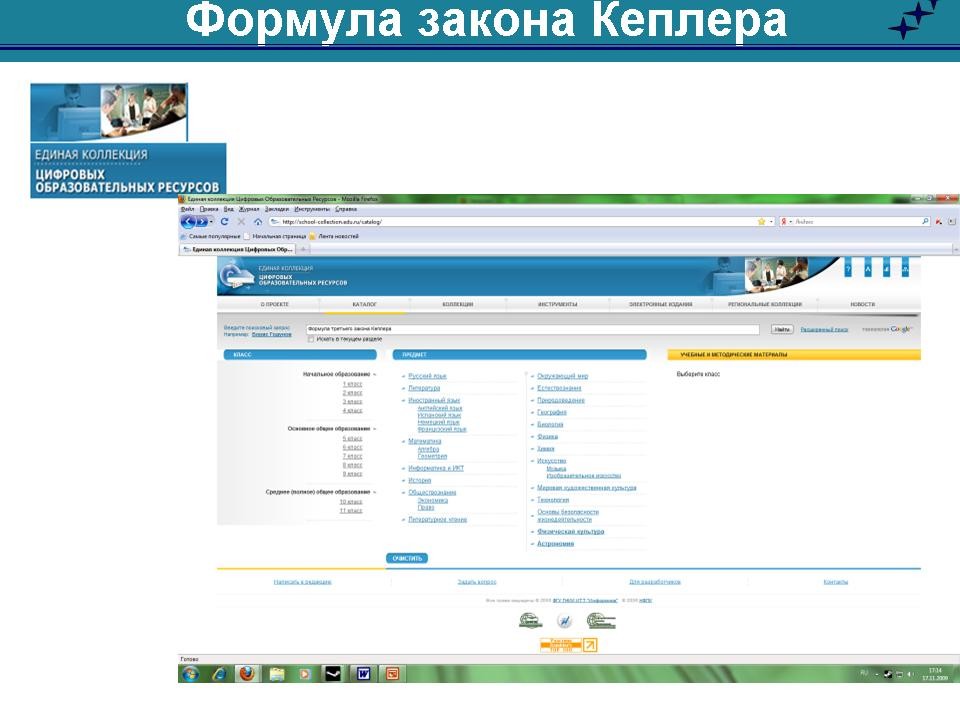The image size is (960, 720).
Task: Select the '11 класс' link
Action: [350, 510]
